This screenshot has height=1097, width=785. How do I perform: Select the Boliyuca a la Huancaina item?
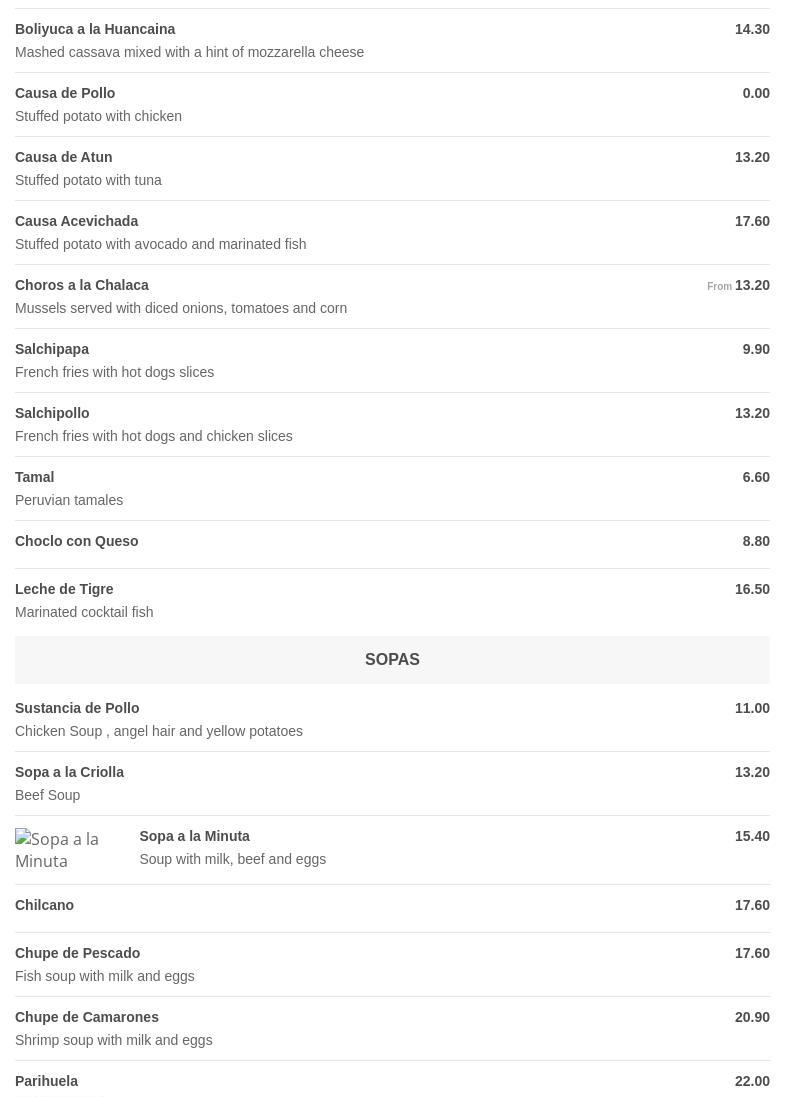tap(95, 29)
